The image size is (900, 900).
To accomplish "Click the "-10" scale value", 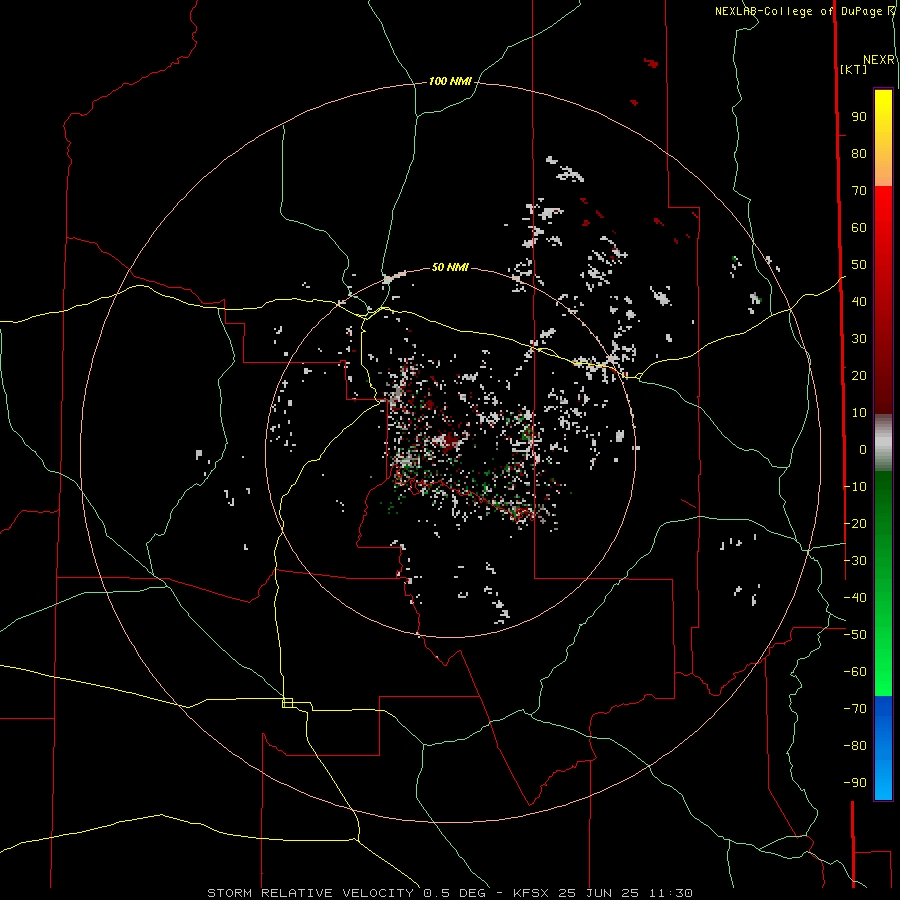I will [855, 487].
